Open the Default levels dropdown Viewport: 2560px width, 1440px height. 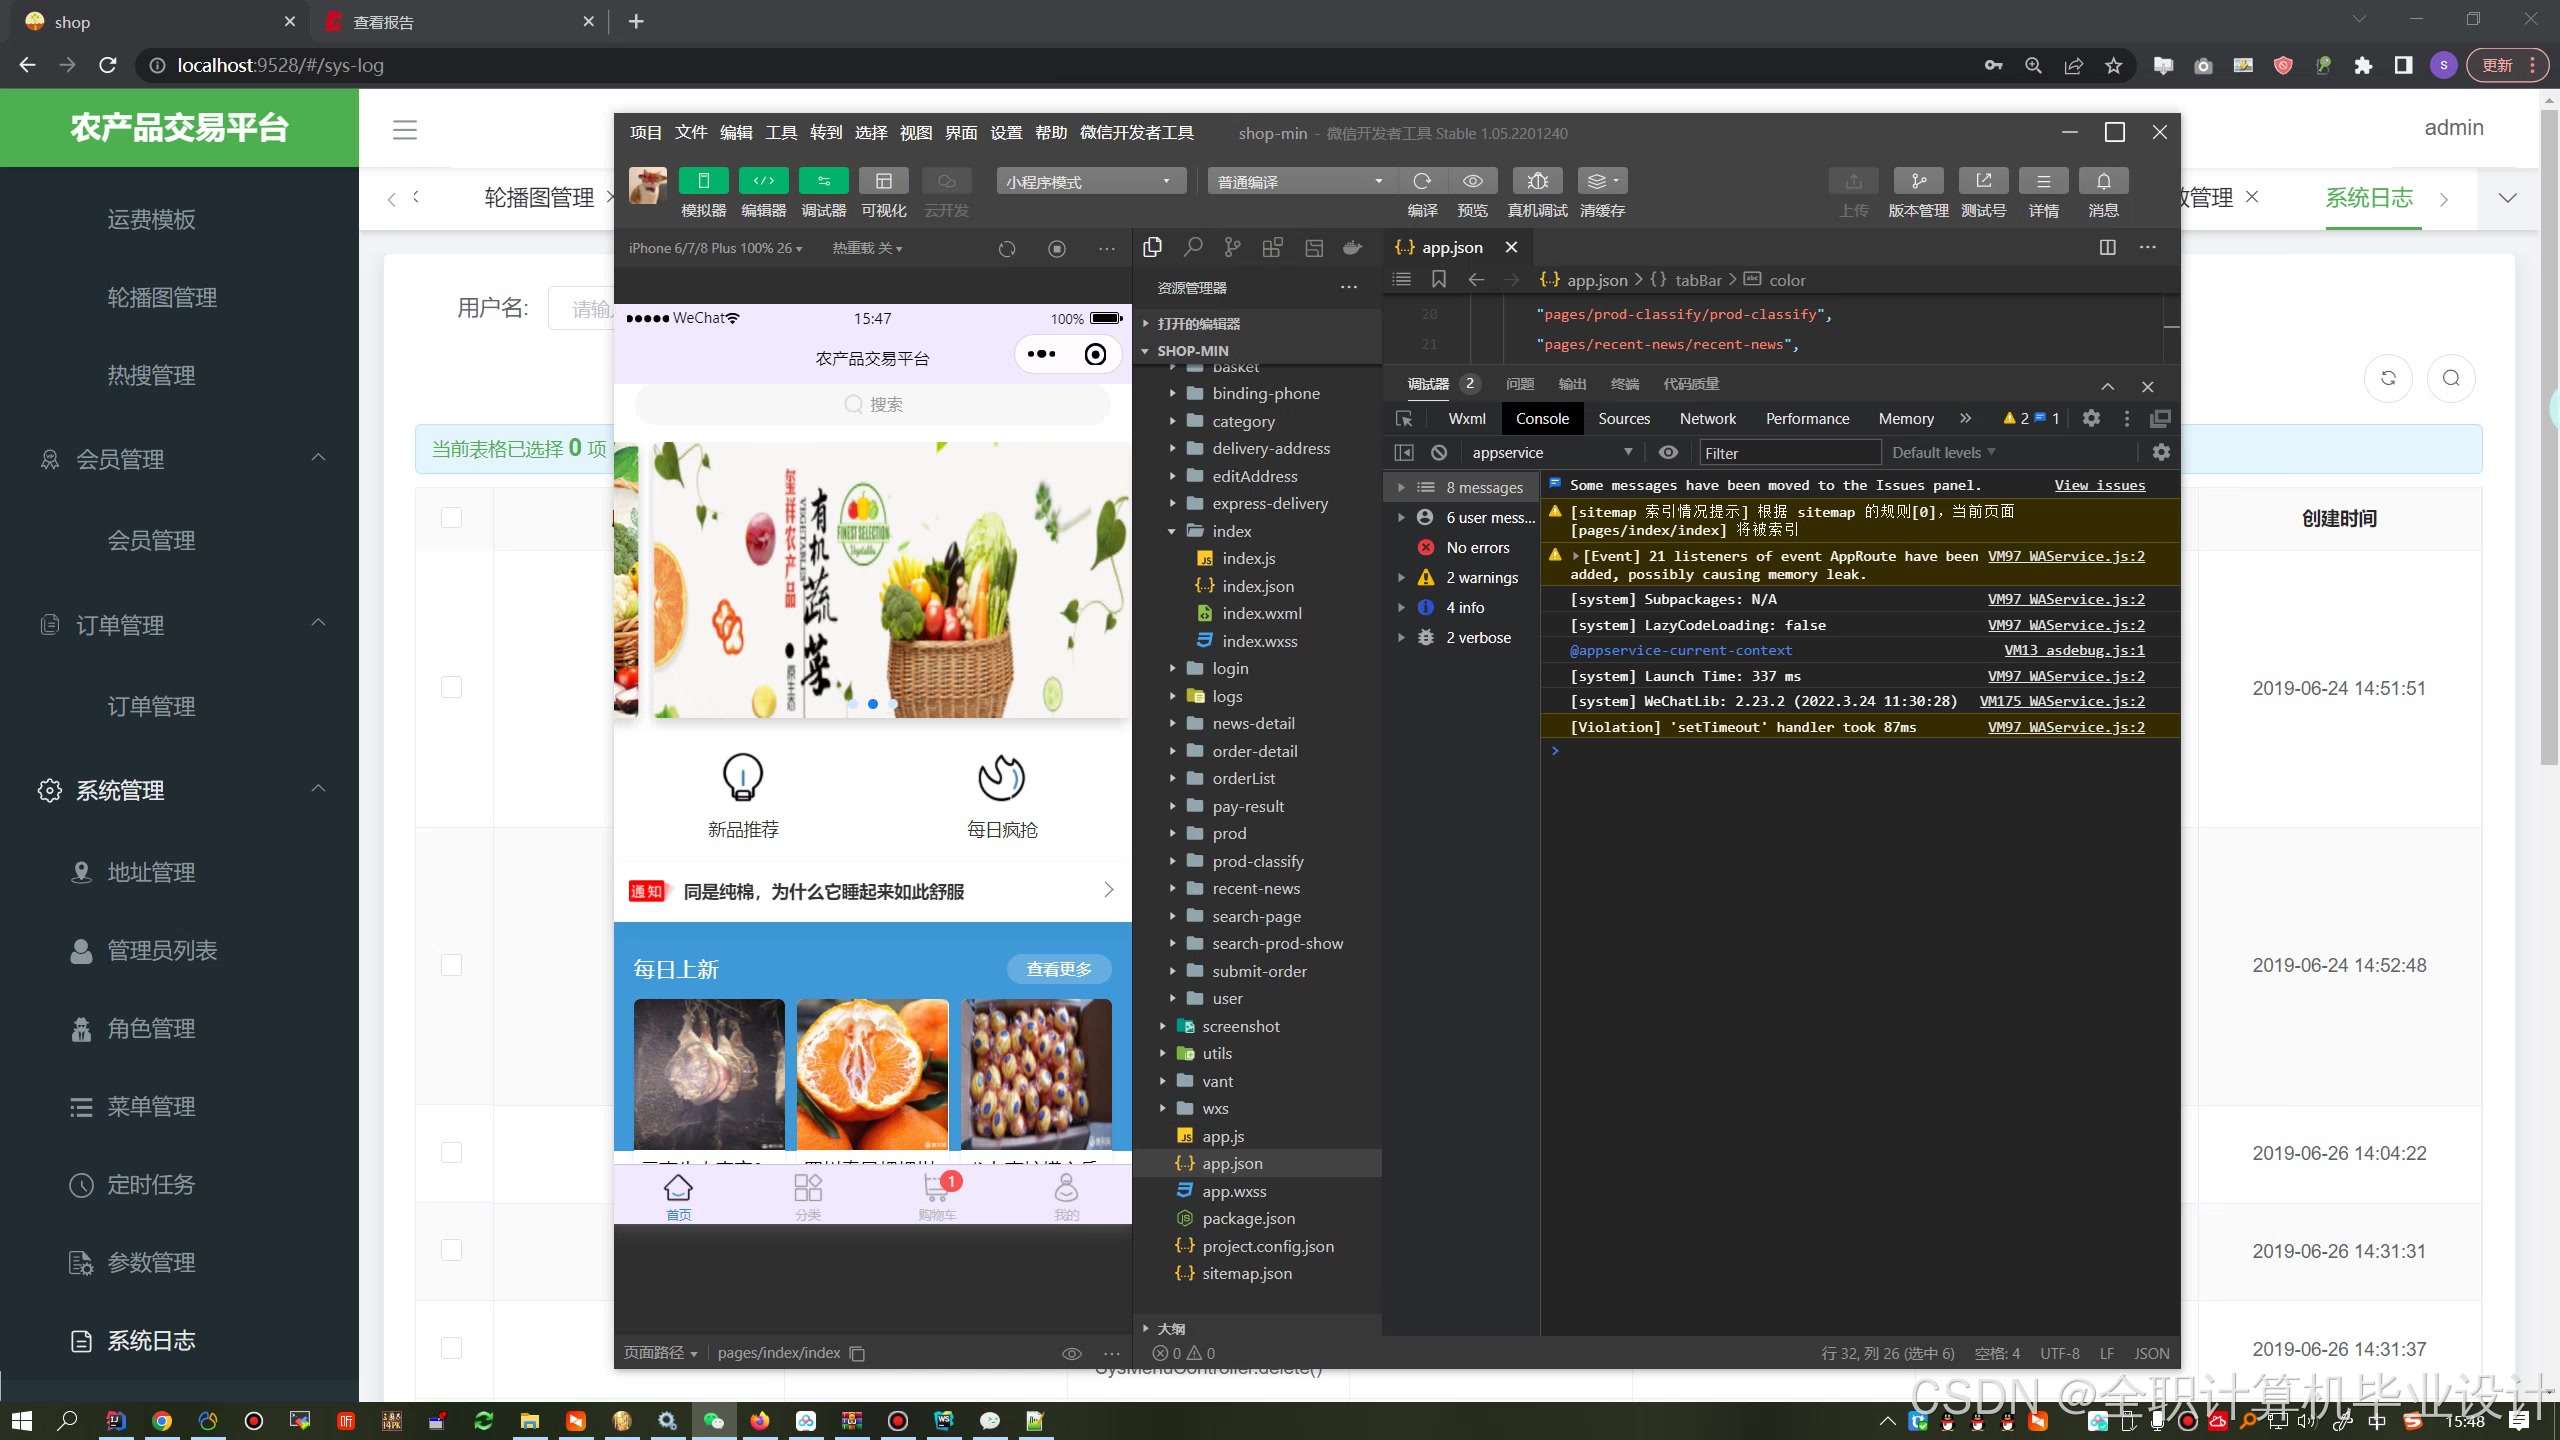click(1943, 453)
